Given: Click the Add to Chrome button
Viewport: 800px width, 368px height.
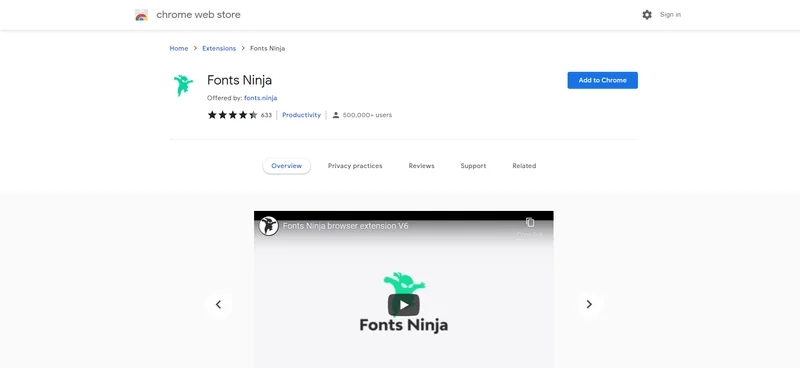Looking at the screenshot, I should [603, 80].
